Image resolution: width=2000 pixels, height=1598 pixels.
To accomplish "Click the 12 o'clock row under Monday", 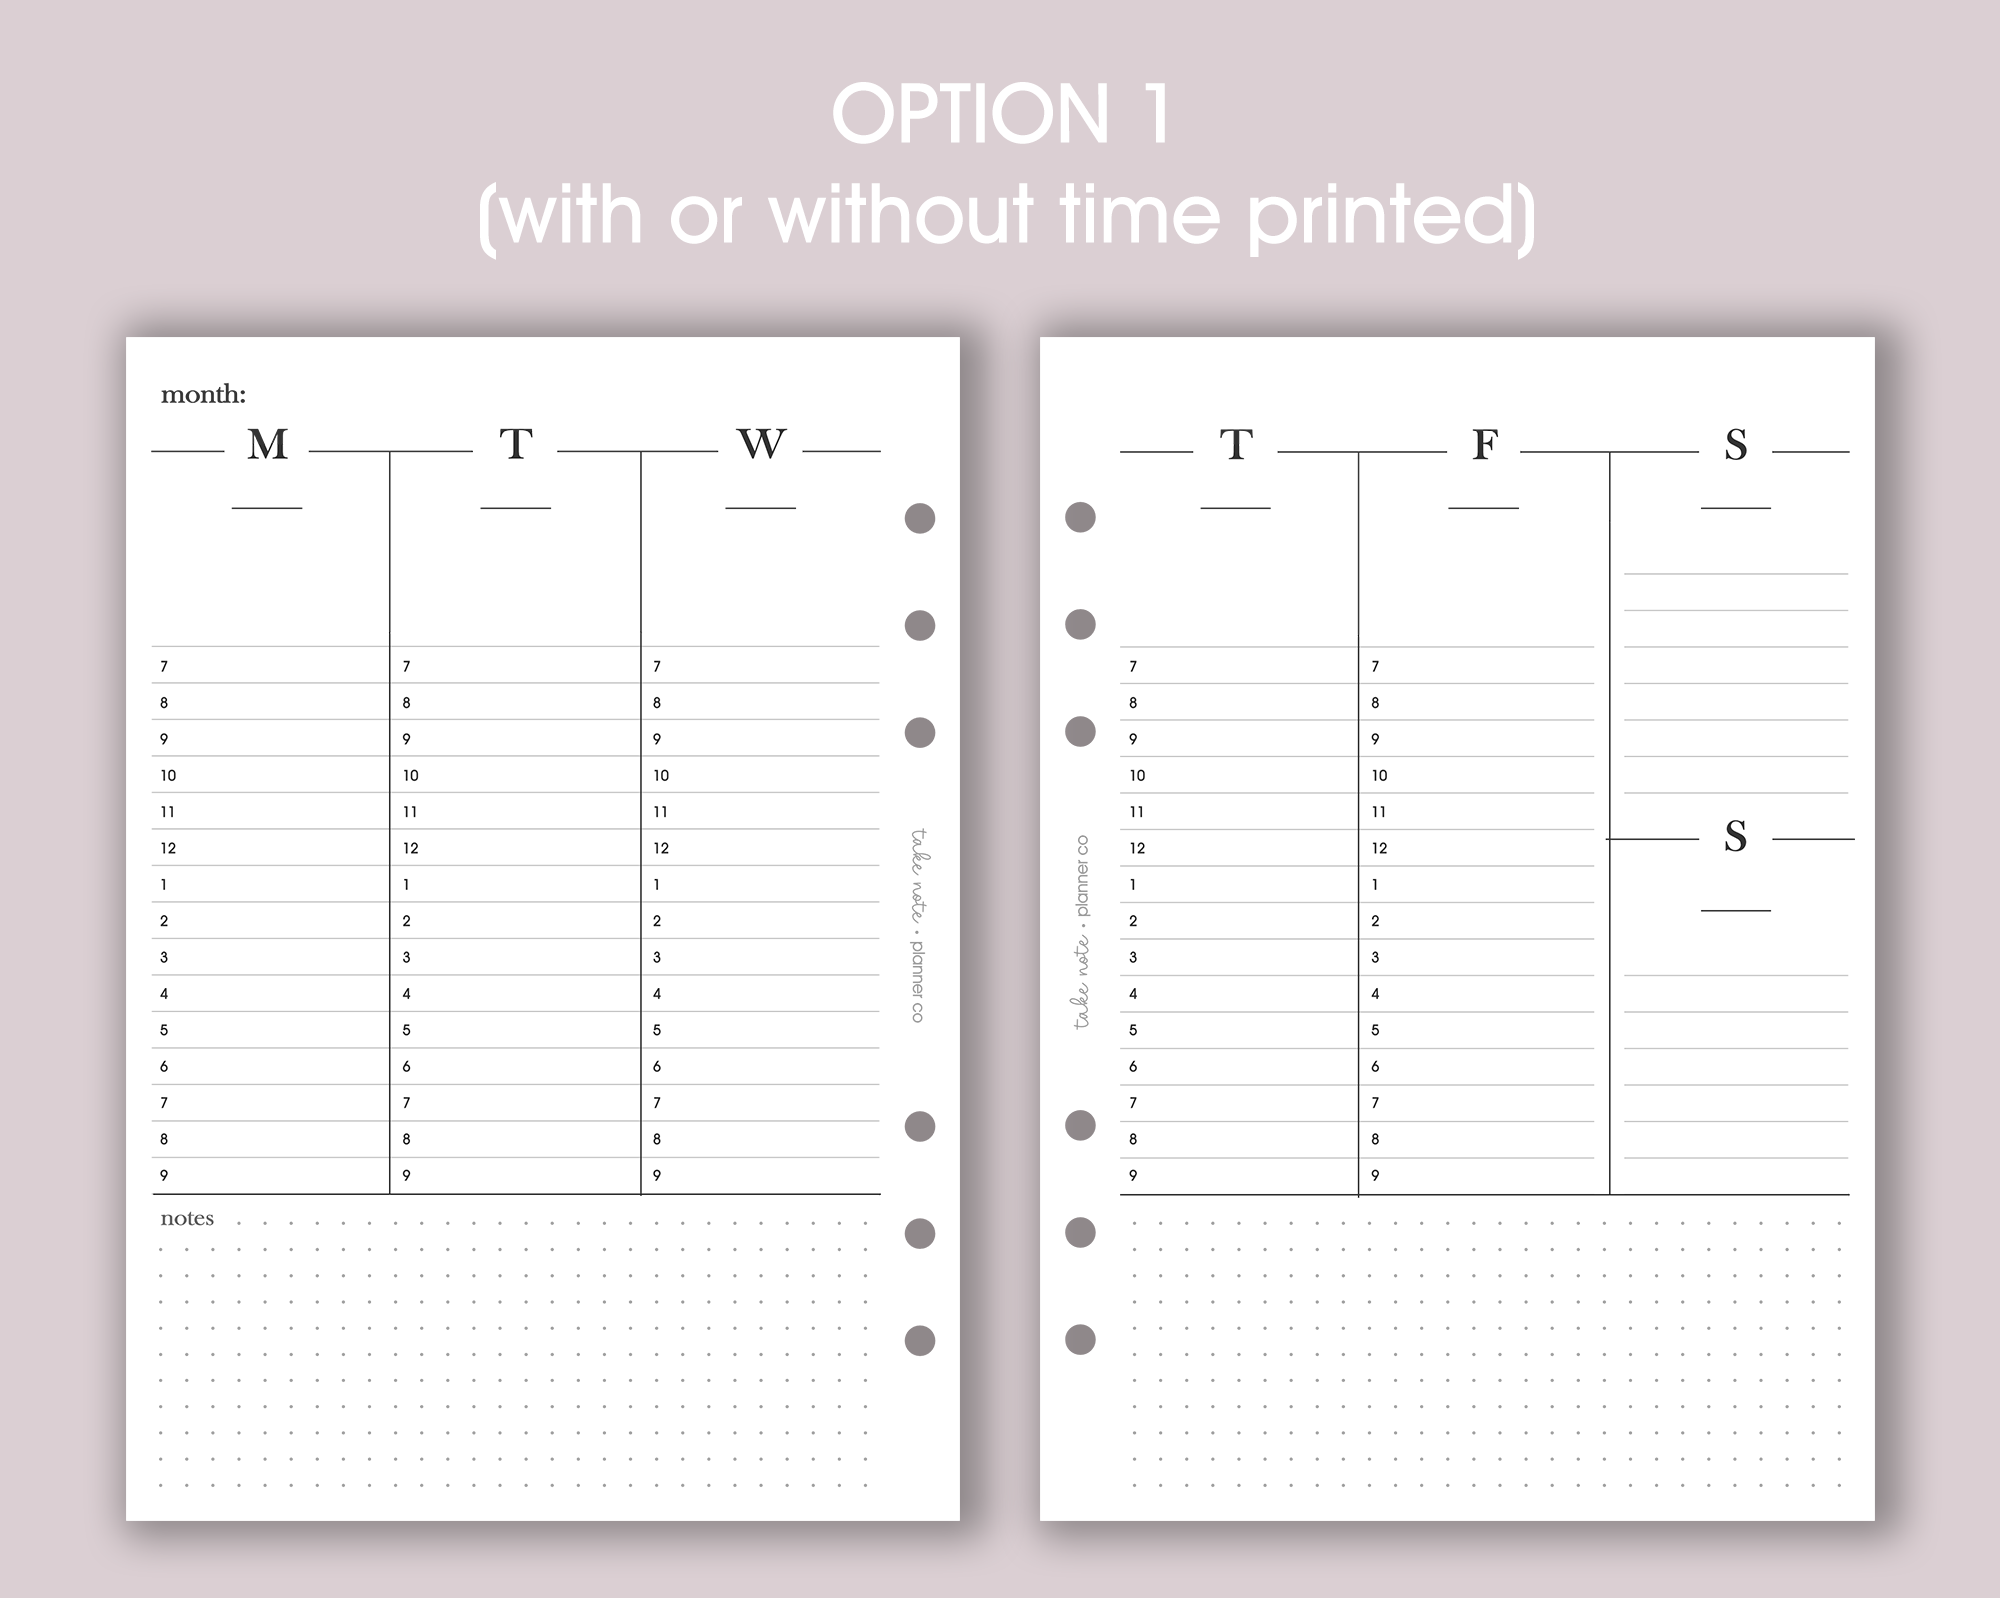I will pyautogui.click(x=270, y=848).
